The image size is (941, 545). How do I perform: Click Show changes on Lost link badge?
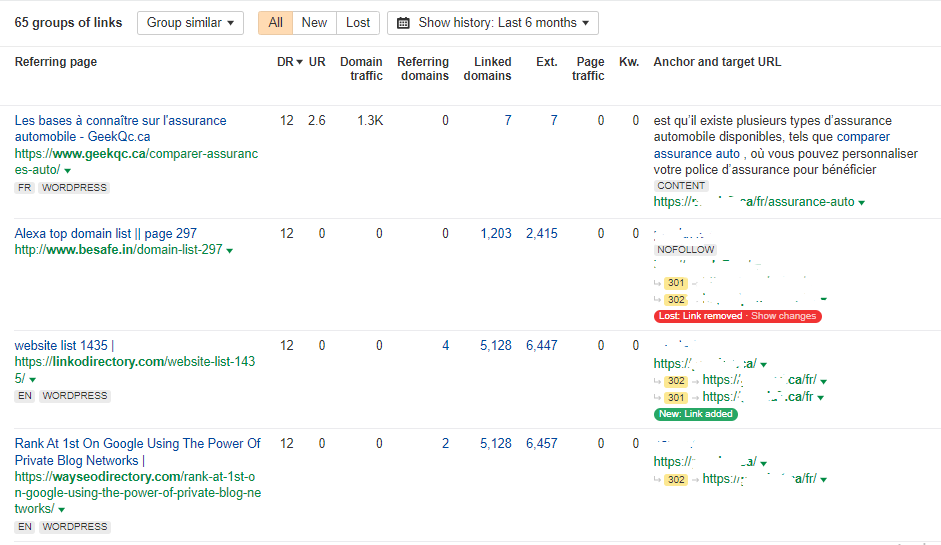click(783, 316)
